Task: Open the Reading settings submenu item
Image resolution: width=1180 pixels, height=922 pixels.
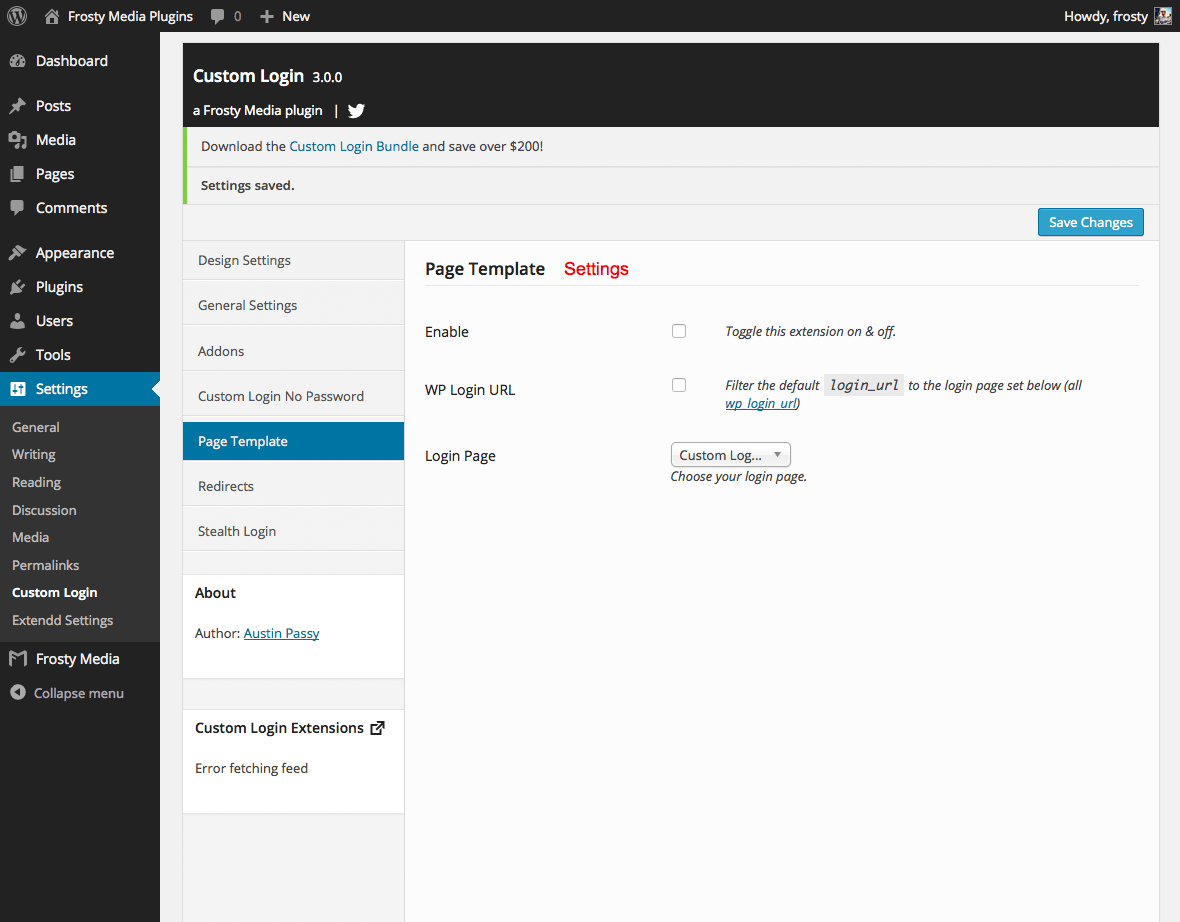Action: [x=36, y=482]
